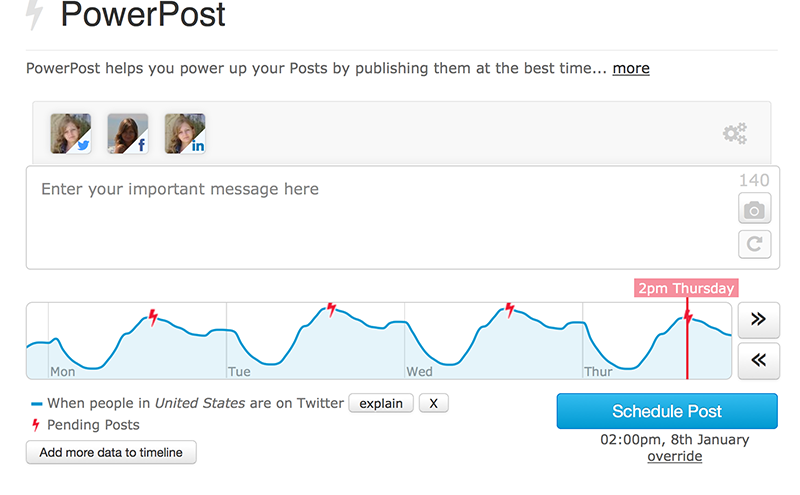
Task: Open the more link in description
Action: coord(631,68)
